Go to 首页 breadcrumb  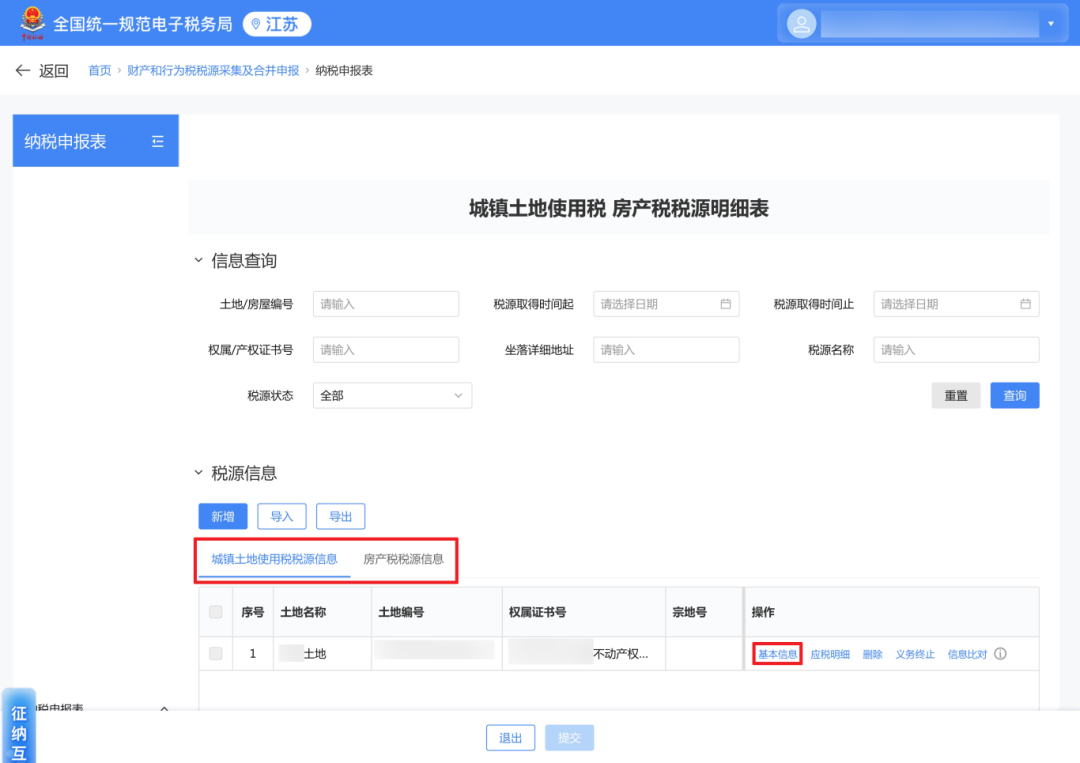click(99, 70)
